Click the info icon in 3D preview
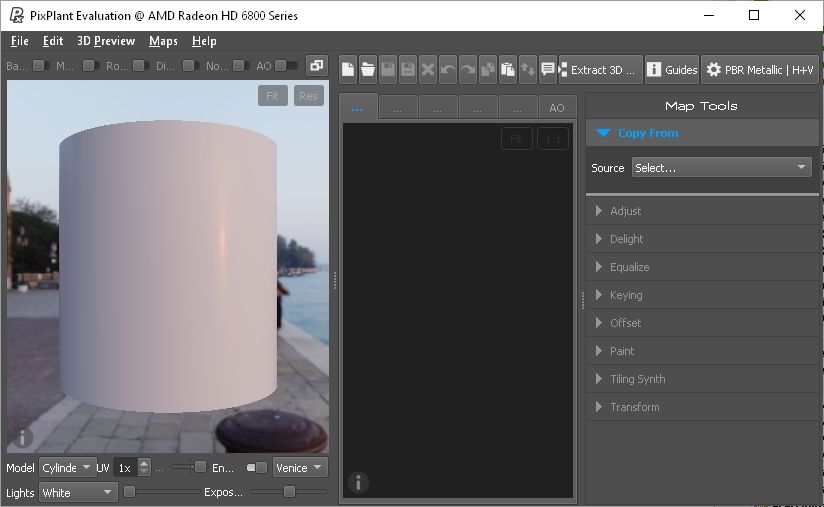Screen dimensions: 824x507 click(x=22, y=438)
